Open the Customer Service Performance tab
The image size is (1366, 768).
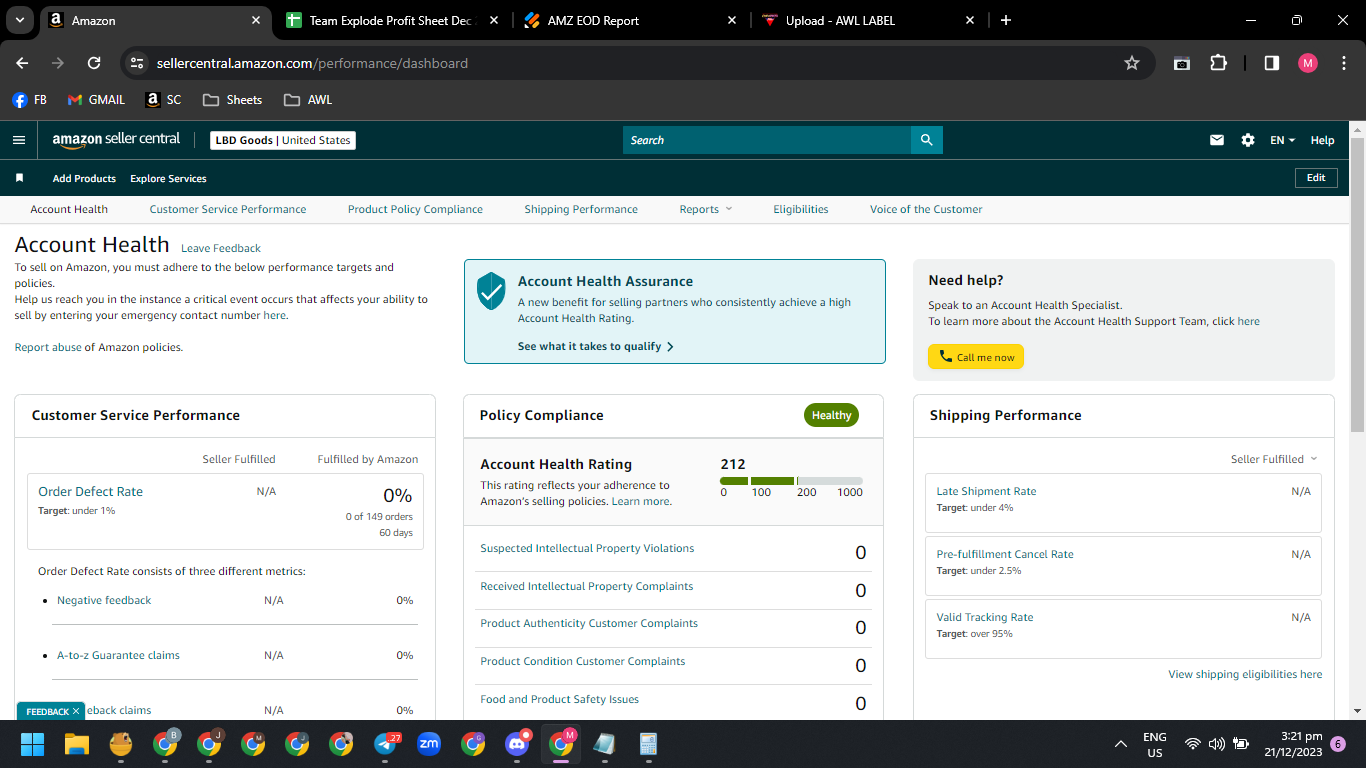tap(228, 209)
